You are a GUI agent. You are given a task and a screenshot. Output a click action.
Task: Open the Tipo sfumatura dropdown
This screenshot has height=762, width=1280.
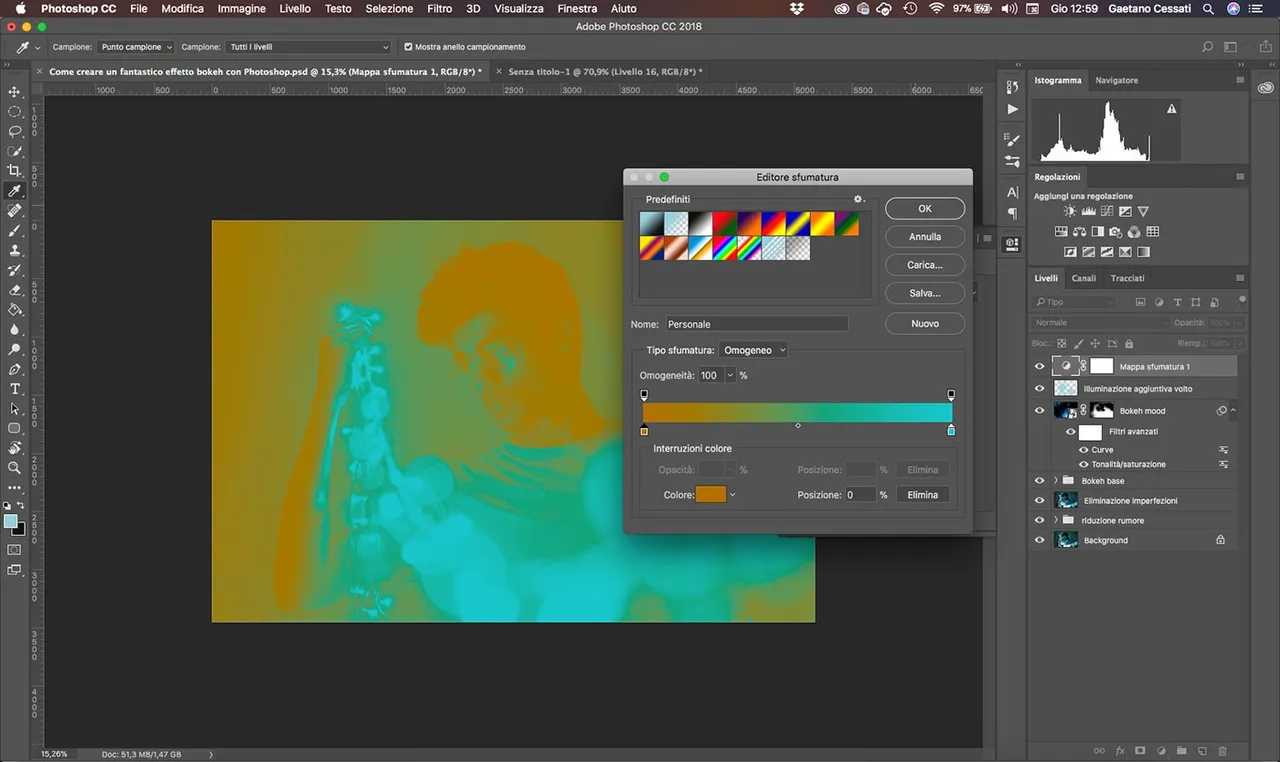coord(754,350)
